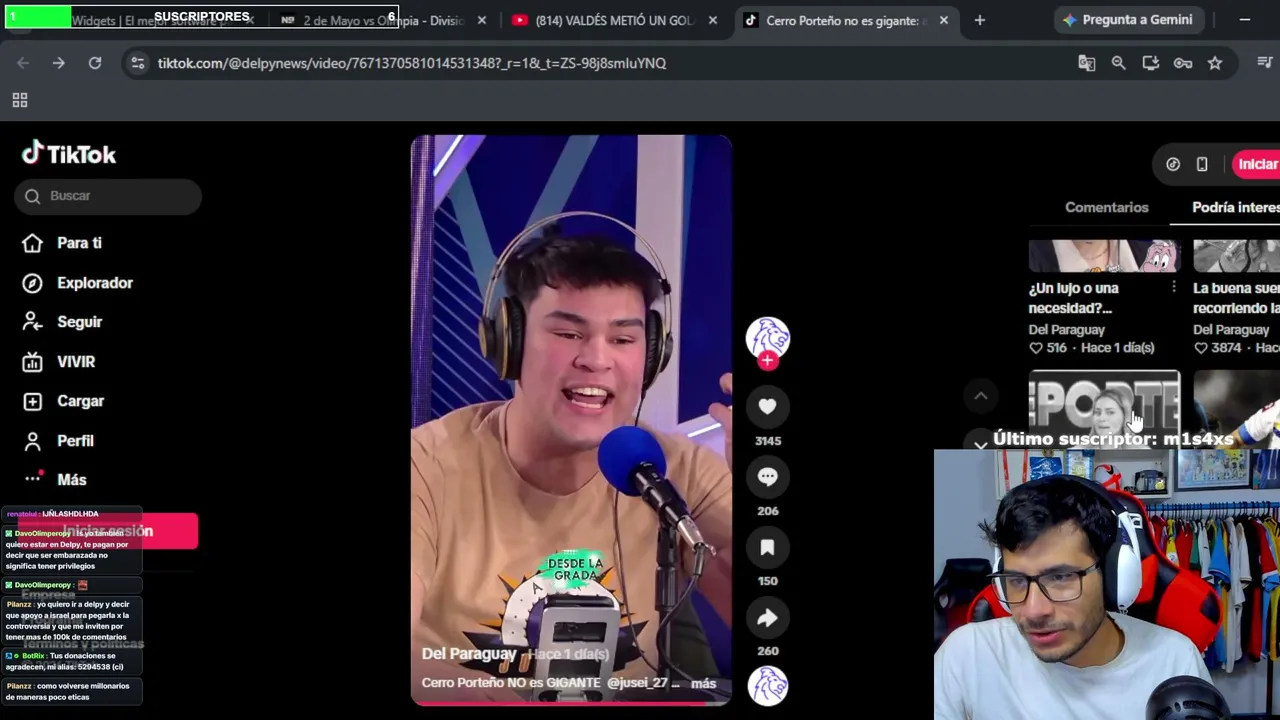Click the 'Pregunta a Gemini' button

pyautogui.click(x=1127, y=20)
